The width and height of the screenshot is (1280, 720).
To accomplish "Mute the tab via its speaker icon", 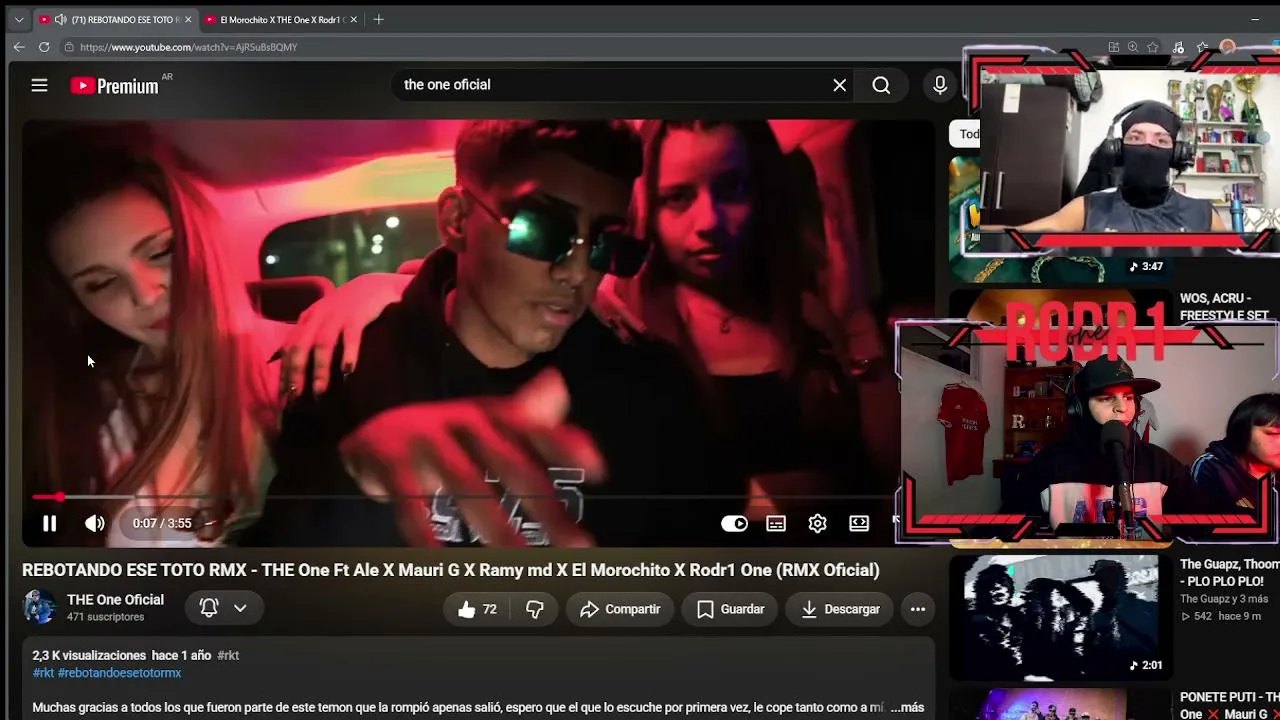I will (60, 20).
